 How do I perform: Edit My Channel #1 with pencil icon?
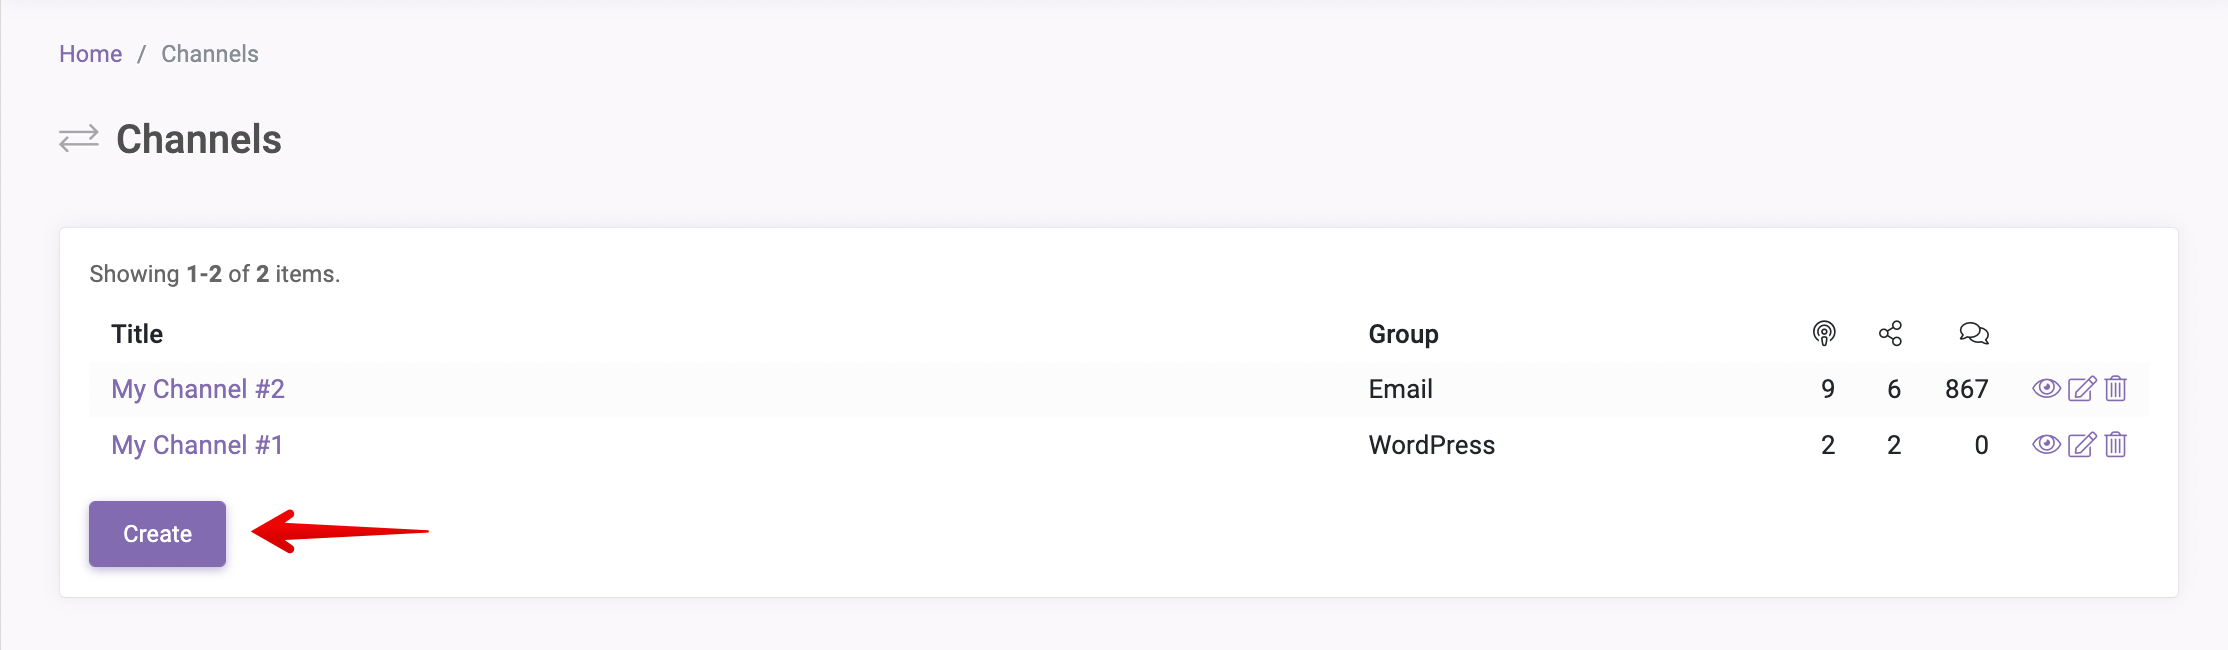point(2081,445)
